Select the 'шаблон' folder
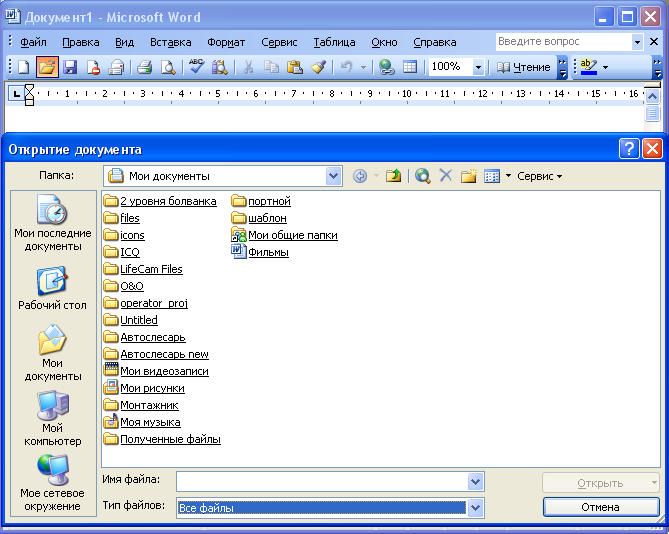The height and width of the screenshot is (534, 669). (x=259, y=218)
